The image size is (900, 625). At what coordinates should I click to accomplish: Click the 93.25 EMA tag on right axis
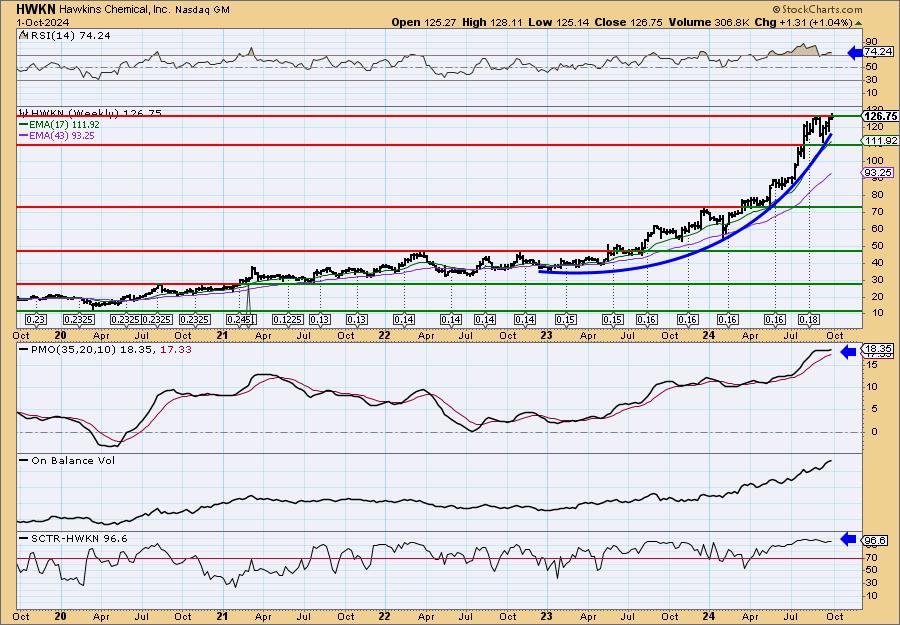878,173
